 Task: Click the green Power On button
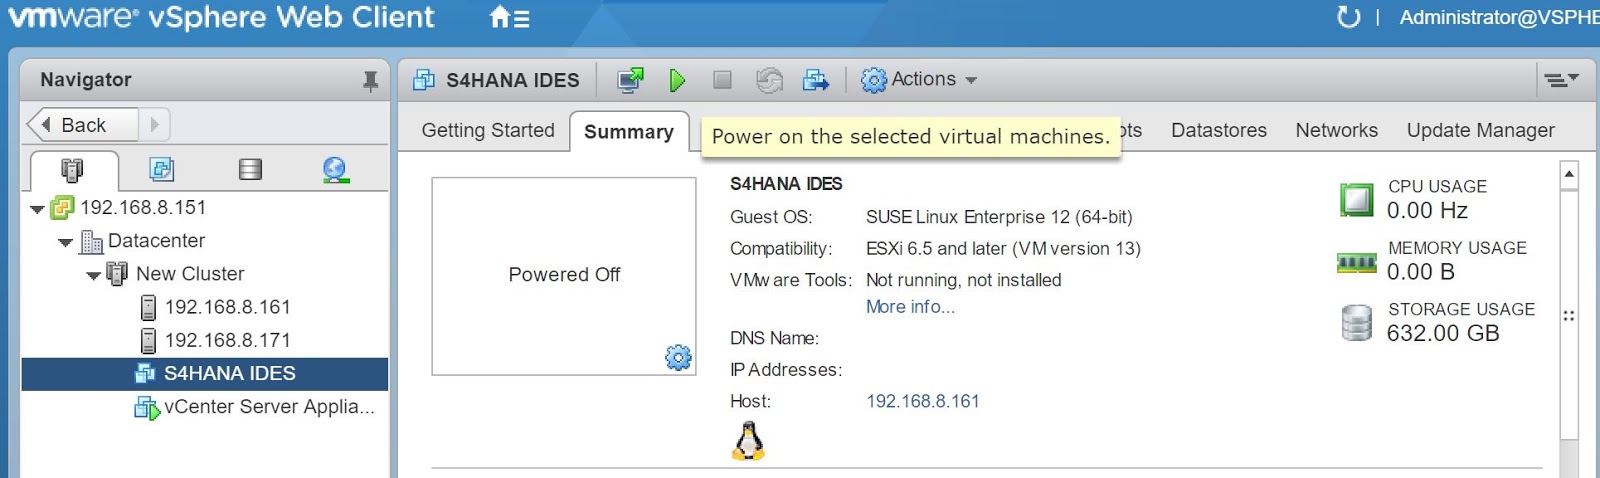click(677, 80)
